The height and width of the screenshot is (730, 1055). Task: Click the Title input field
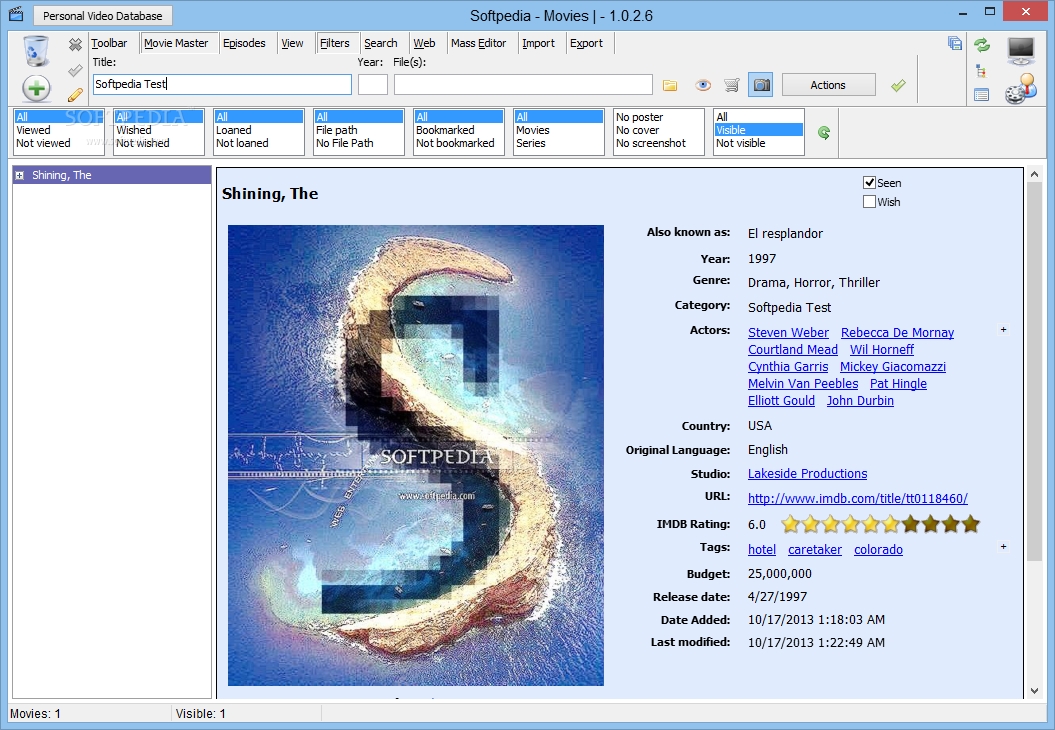click(222, 84)
